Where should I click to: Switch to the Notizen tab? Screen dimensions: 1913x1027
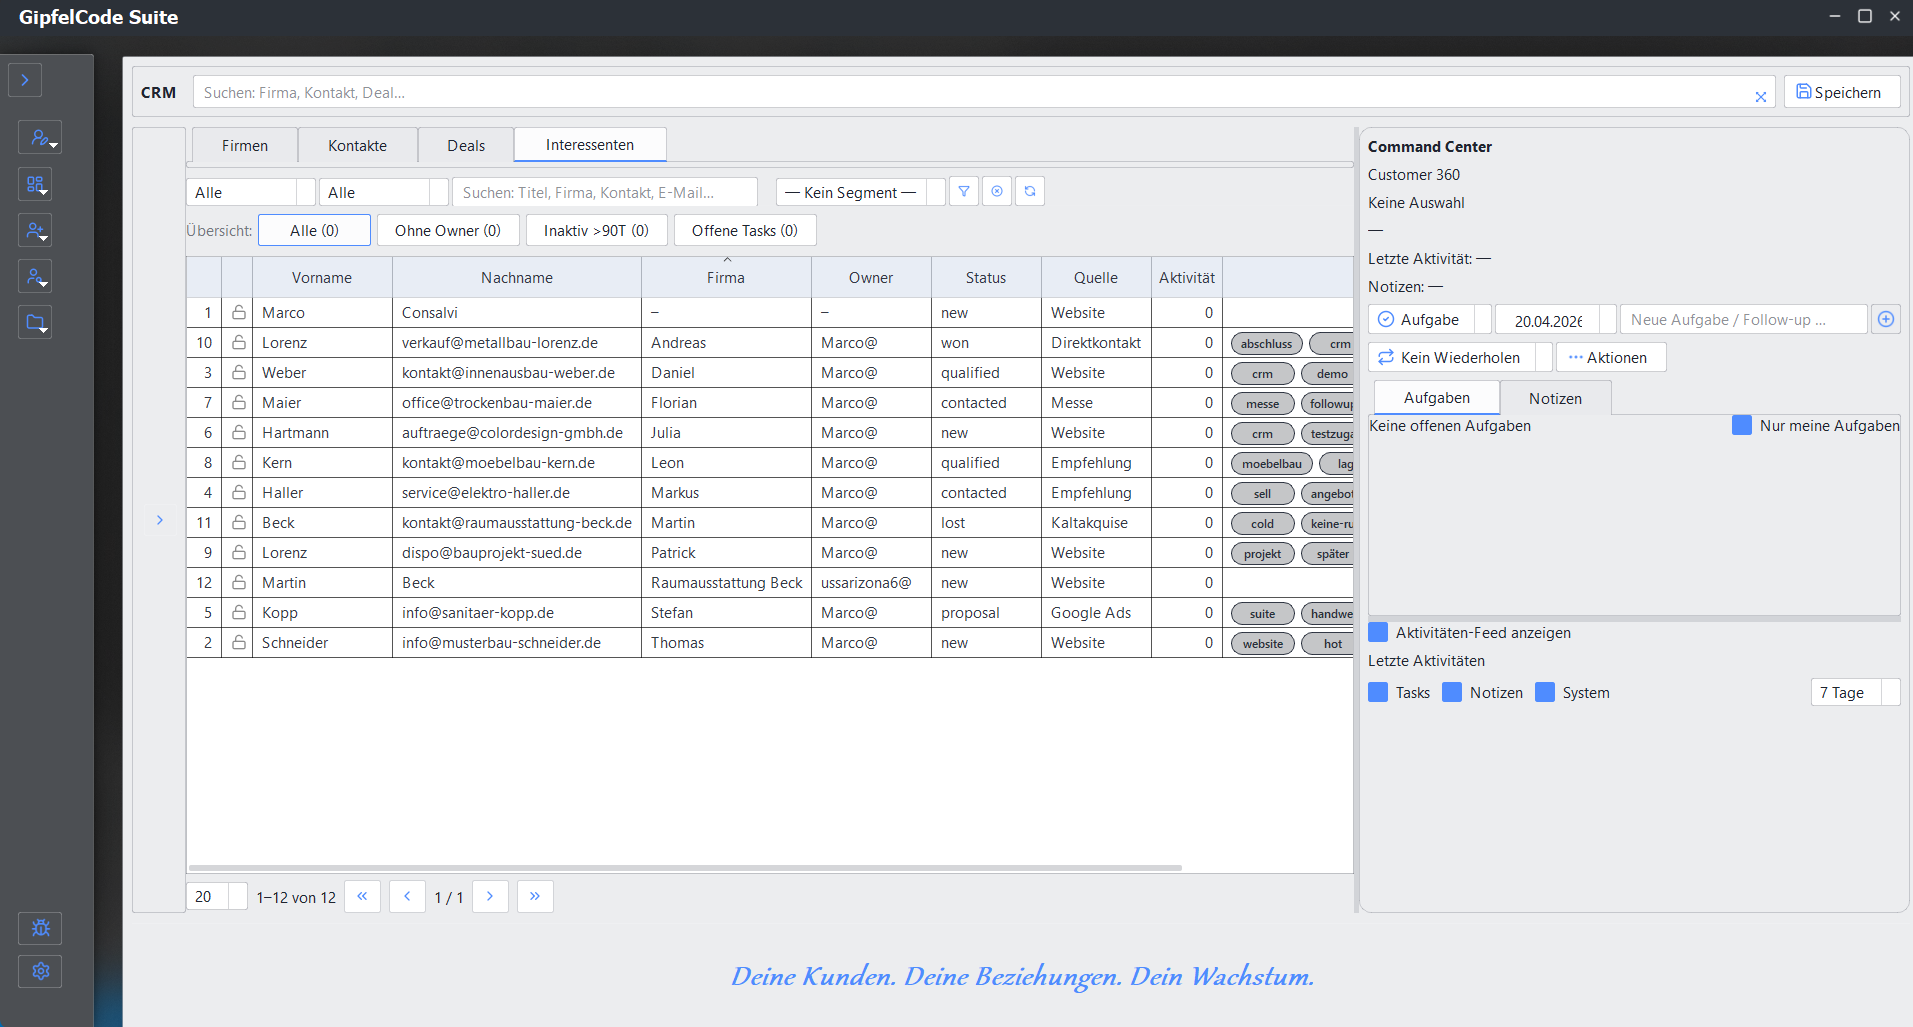coord(1555,398)
